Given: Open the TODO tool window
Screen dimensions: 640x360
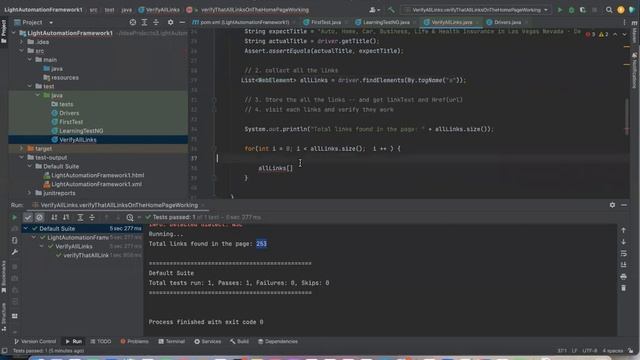Looking at the screenshot, I should [100, 341].
